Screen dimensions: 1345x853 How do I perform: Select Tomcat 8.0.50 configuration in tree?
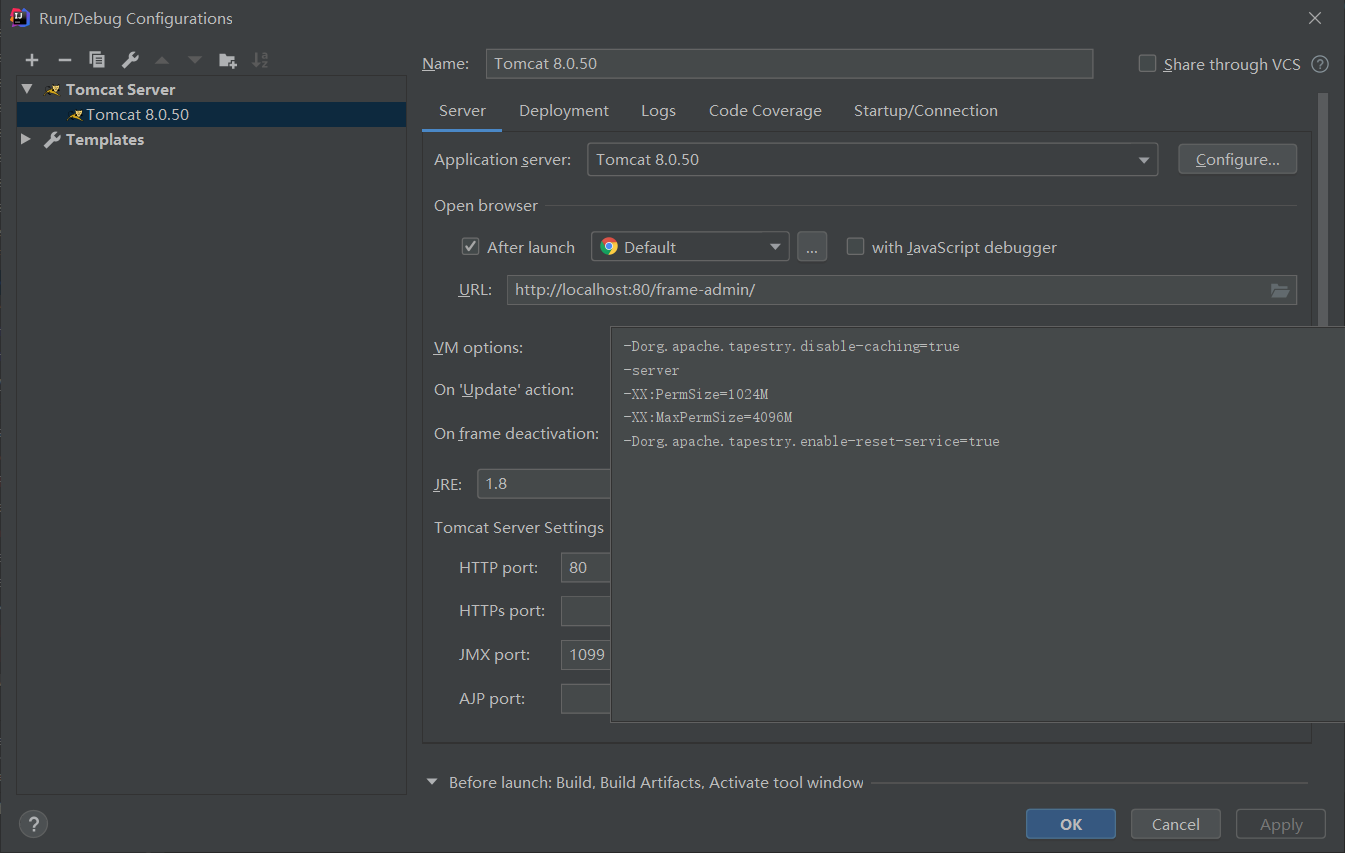(211, 114)
